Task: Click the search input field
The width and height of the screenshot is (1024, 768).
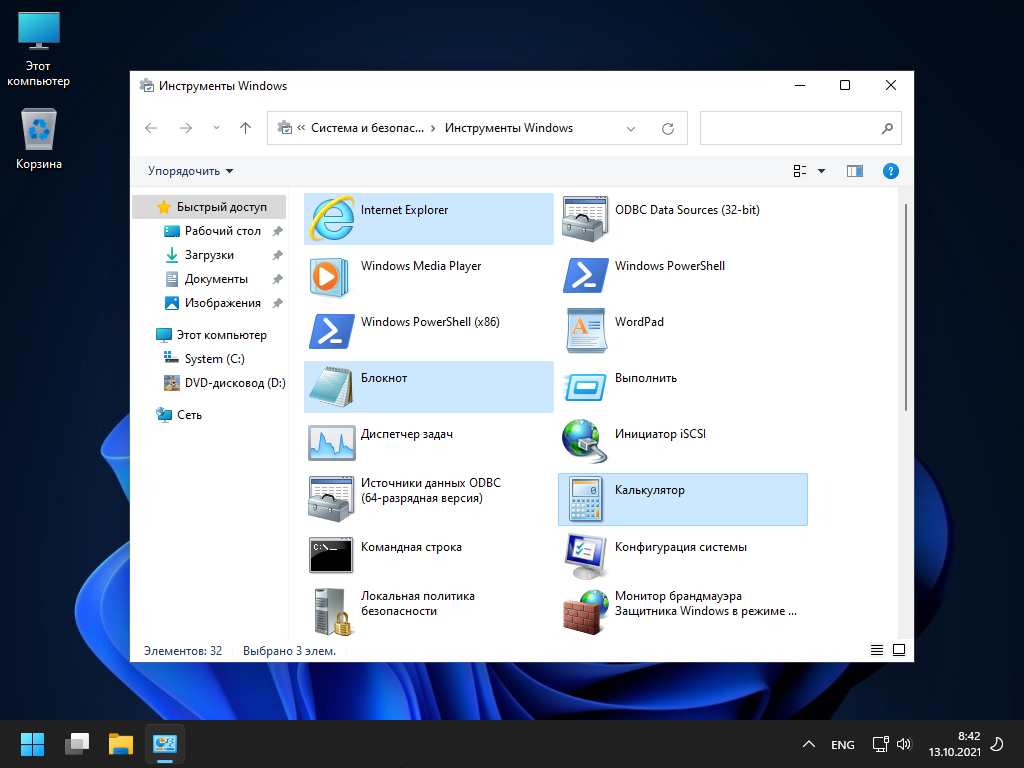Action: coord(788,128)
